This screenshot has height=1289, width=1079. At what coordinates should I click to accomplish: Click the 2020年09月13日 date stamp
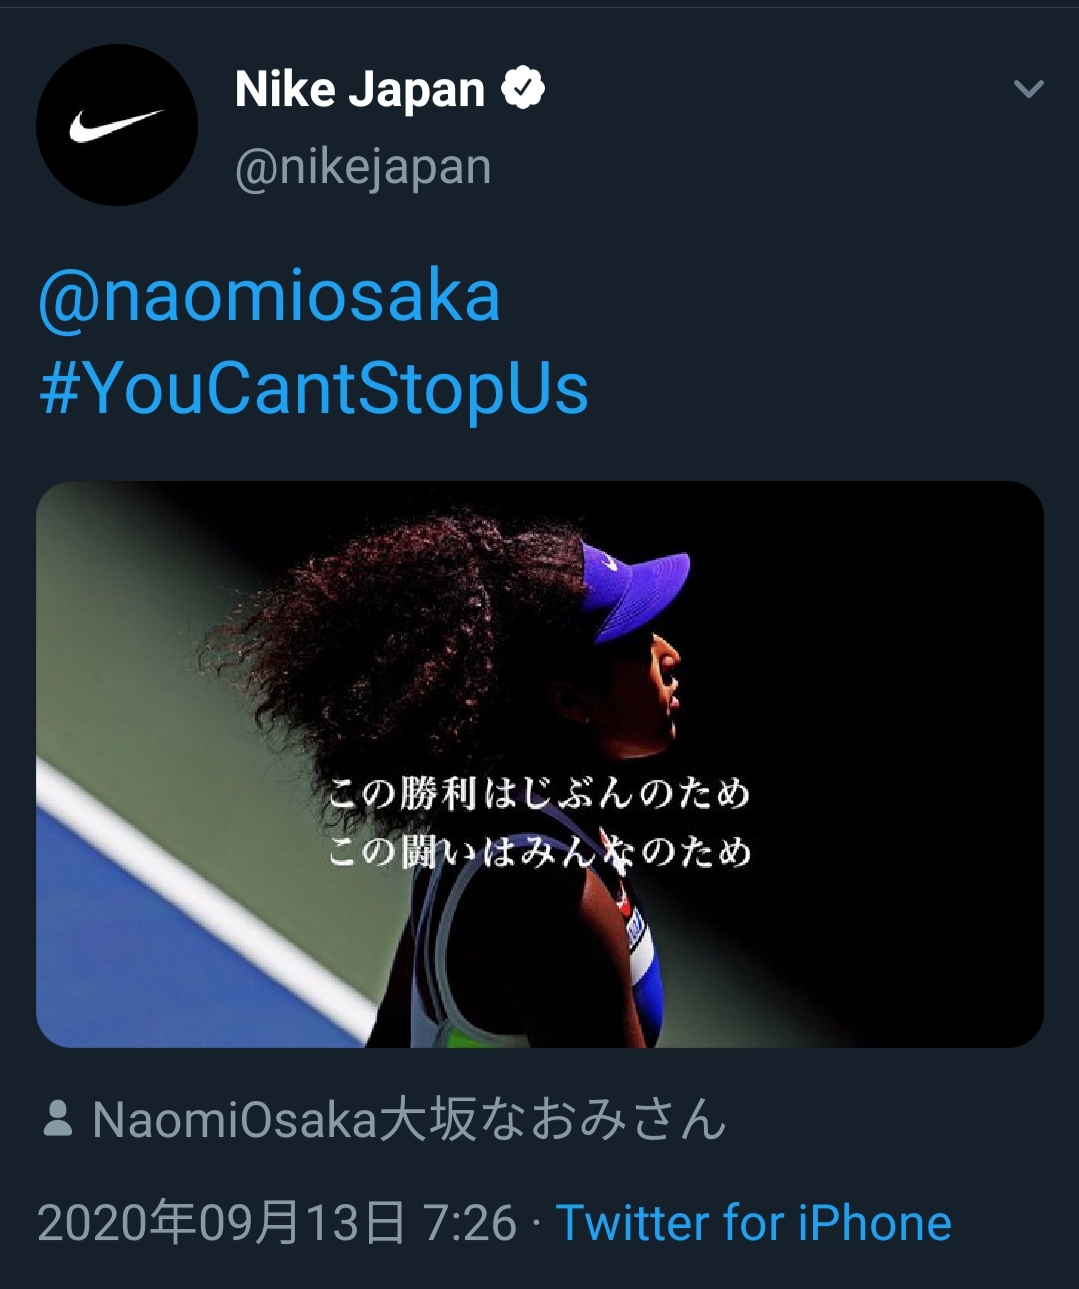221,1223
